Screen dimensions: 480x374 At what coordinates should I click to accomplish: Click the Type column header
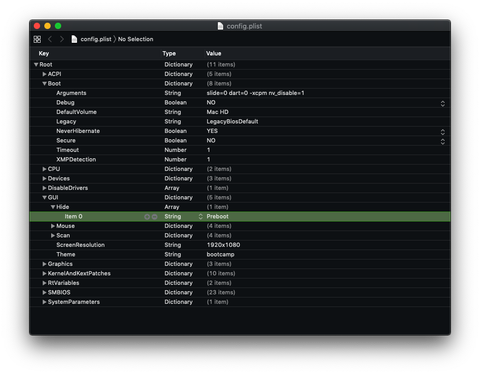point(169,53)
